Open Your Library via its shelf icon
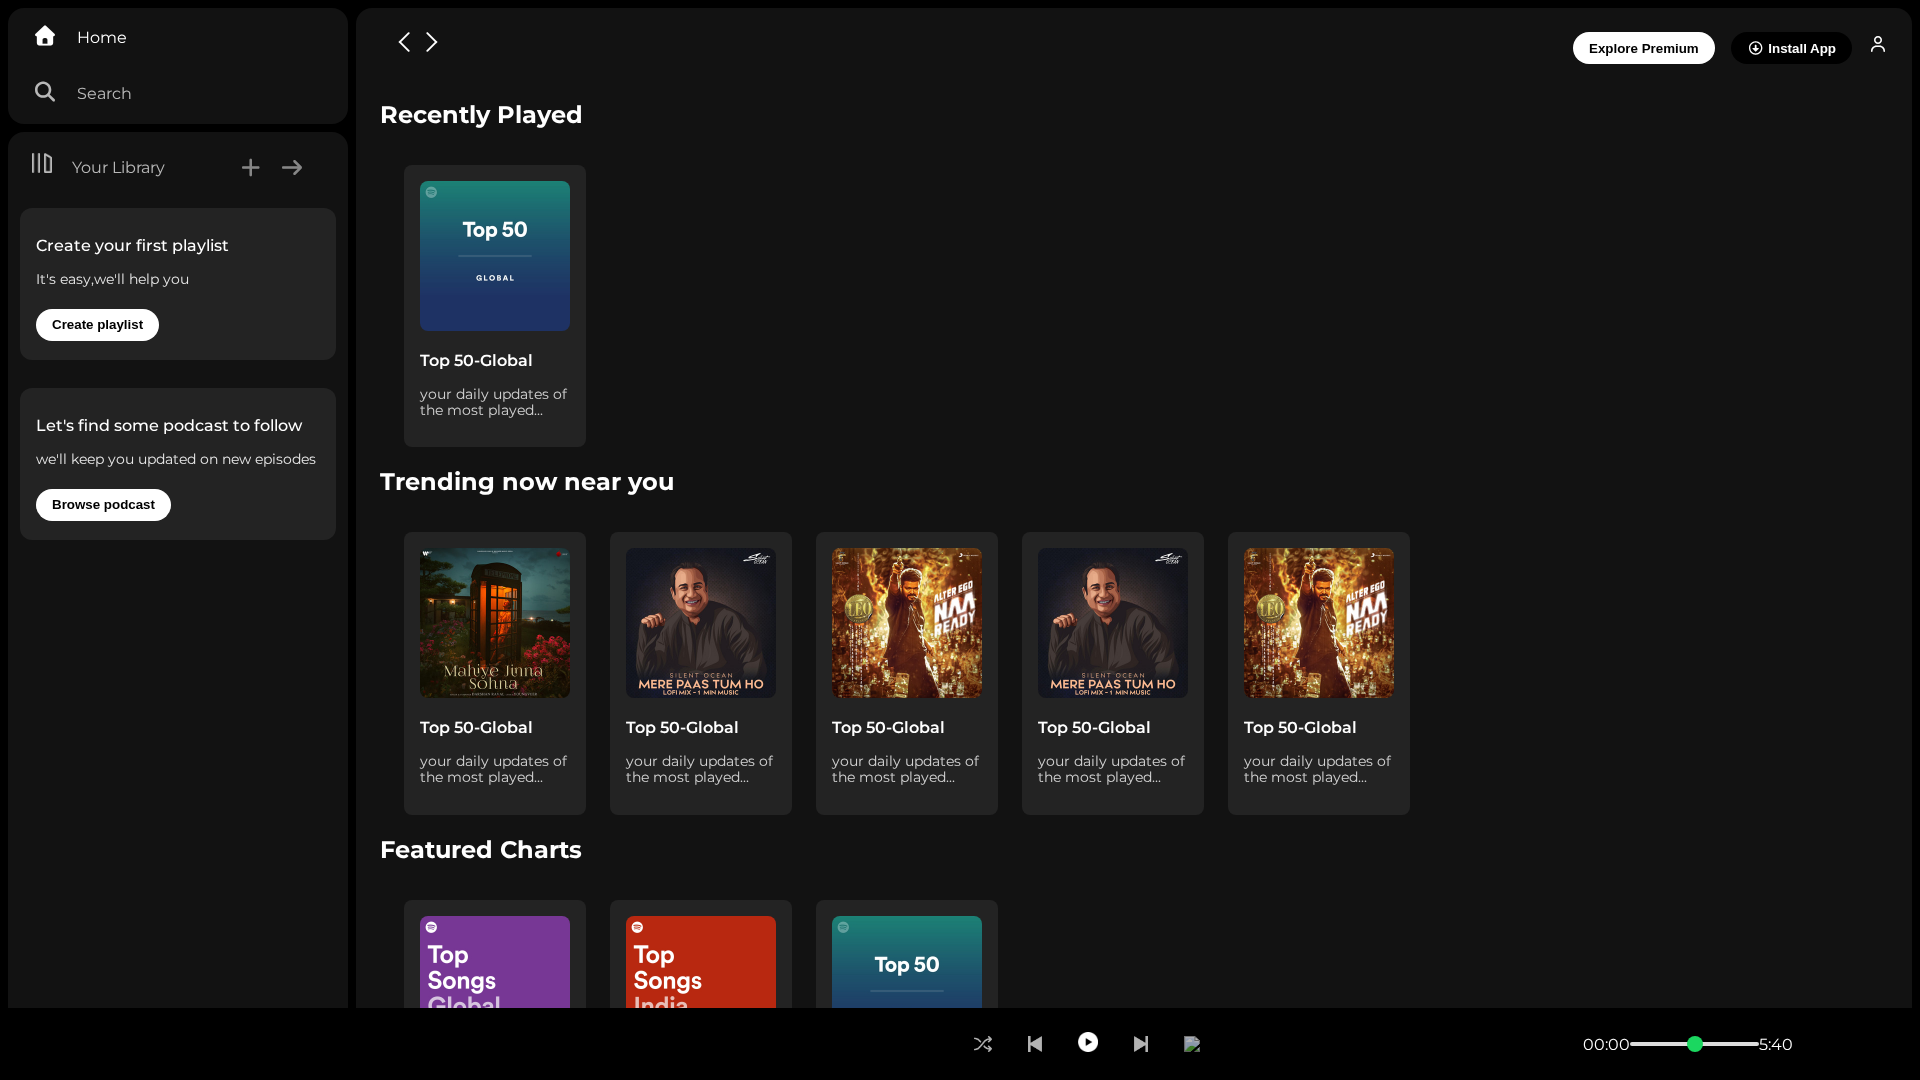The width and height of the screenshot is (1920, 1080). click(x=42, y=163)
